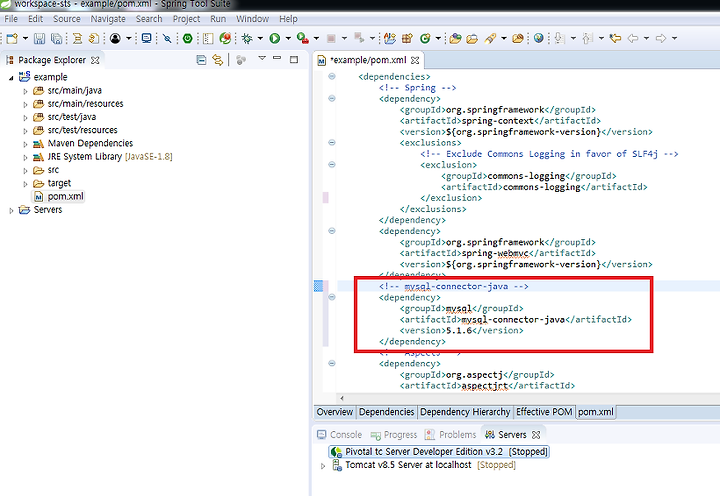Image resolution: width=720 pixels, height=496 pixels.
Task: Close the example/pom.xml editor tab
Action: coord(415,60)
